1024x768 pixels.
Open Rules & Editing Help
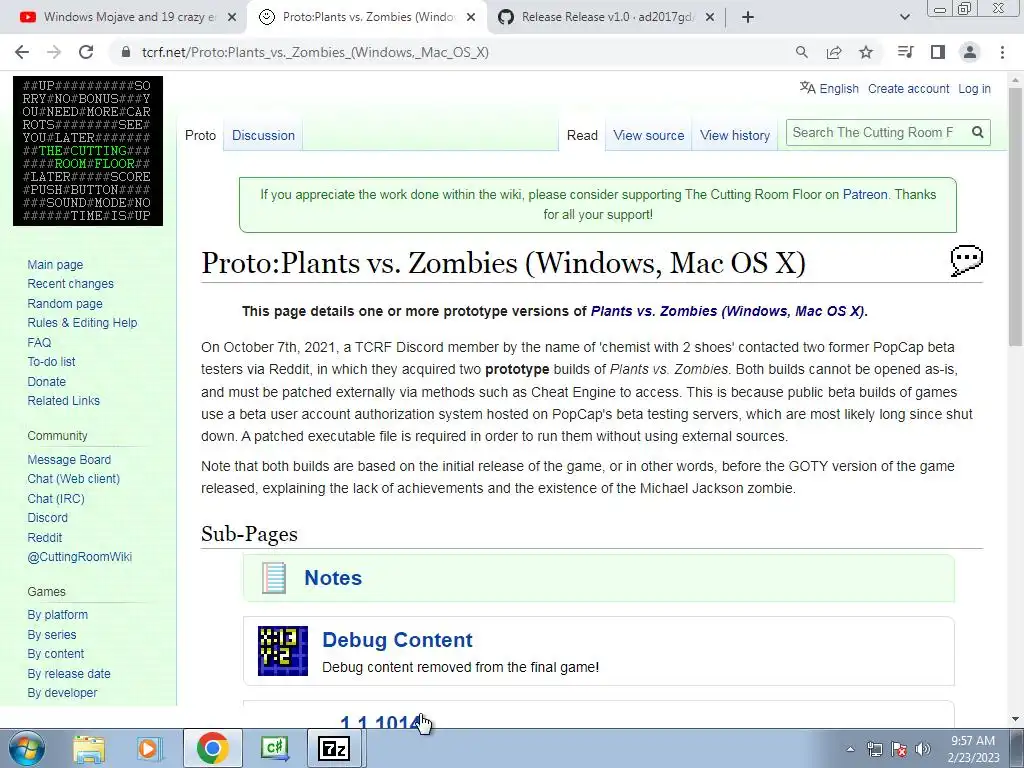tap(82, 323)
